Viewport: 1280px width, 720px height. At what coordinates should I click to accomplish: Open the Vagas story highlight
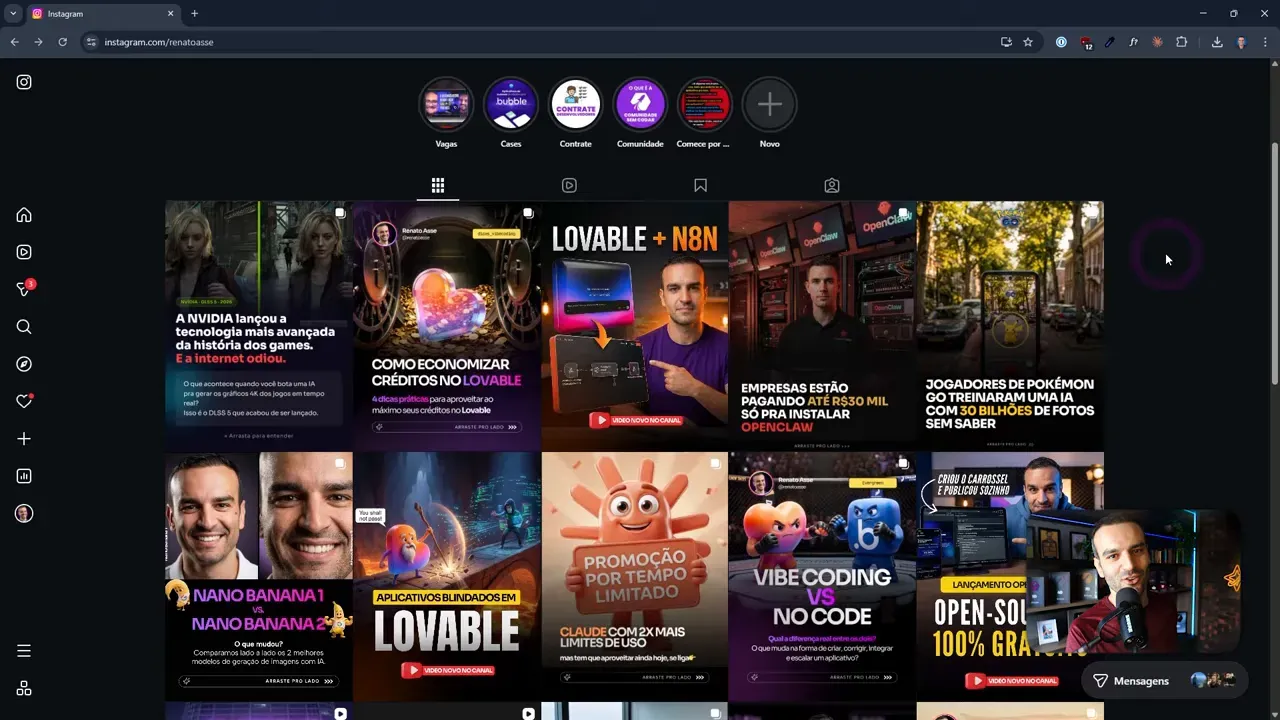pos(446,105)
